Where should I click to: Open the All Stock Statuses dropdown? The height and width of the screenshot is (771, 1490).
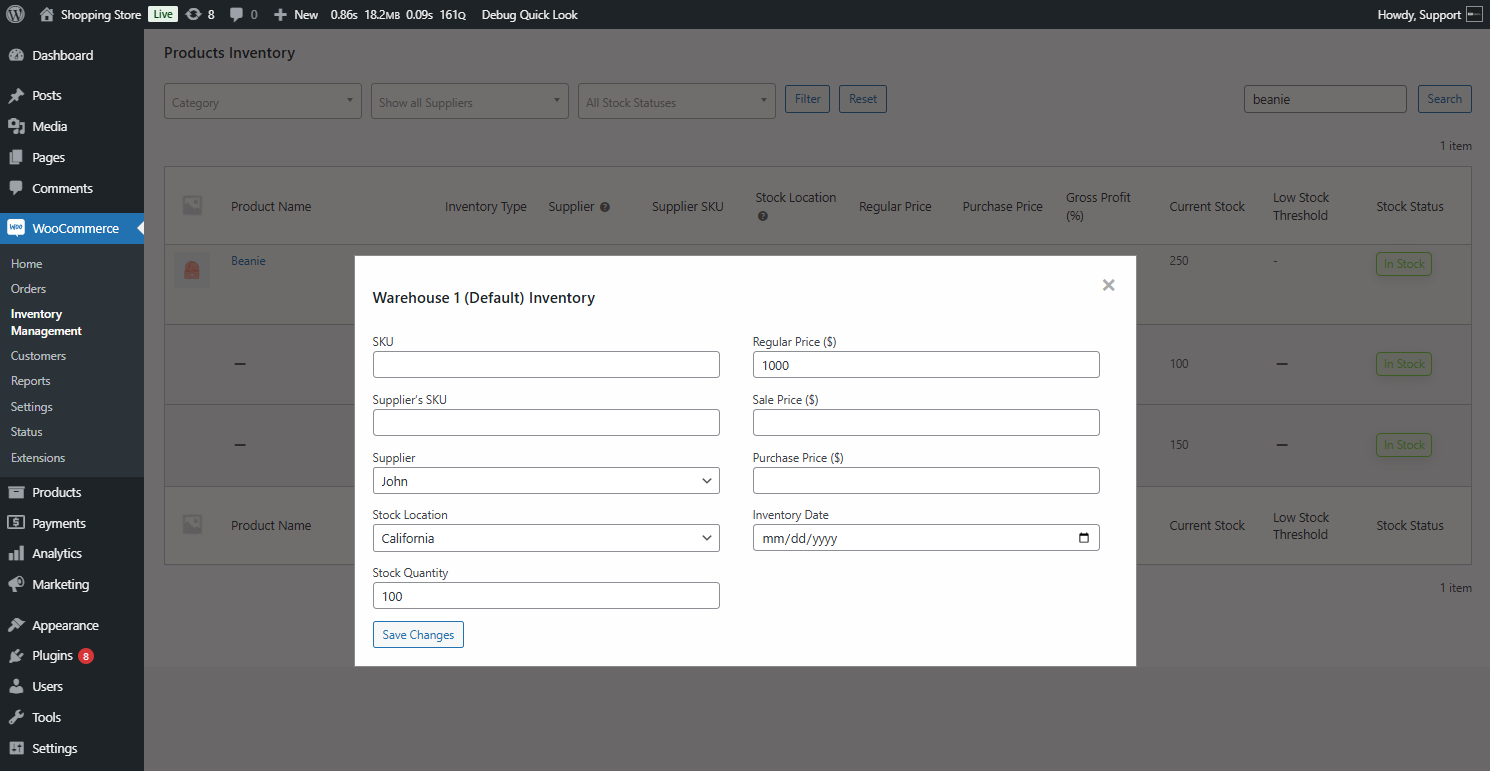click(x=677, y=101)
